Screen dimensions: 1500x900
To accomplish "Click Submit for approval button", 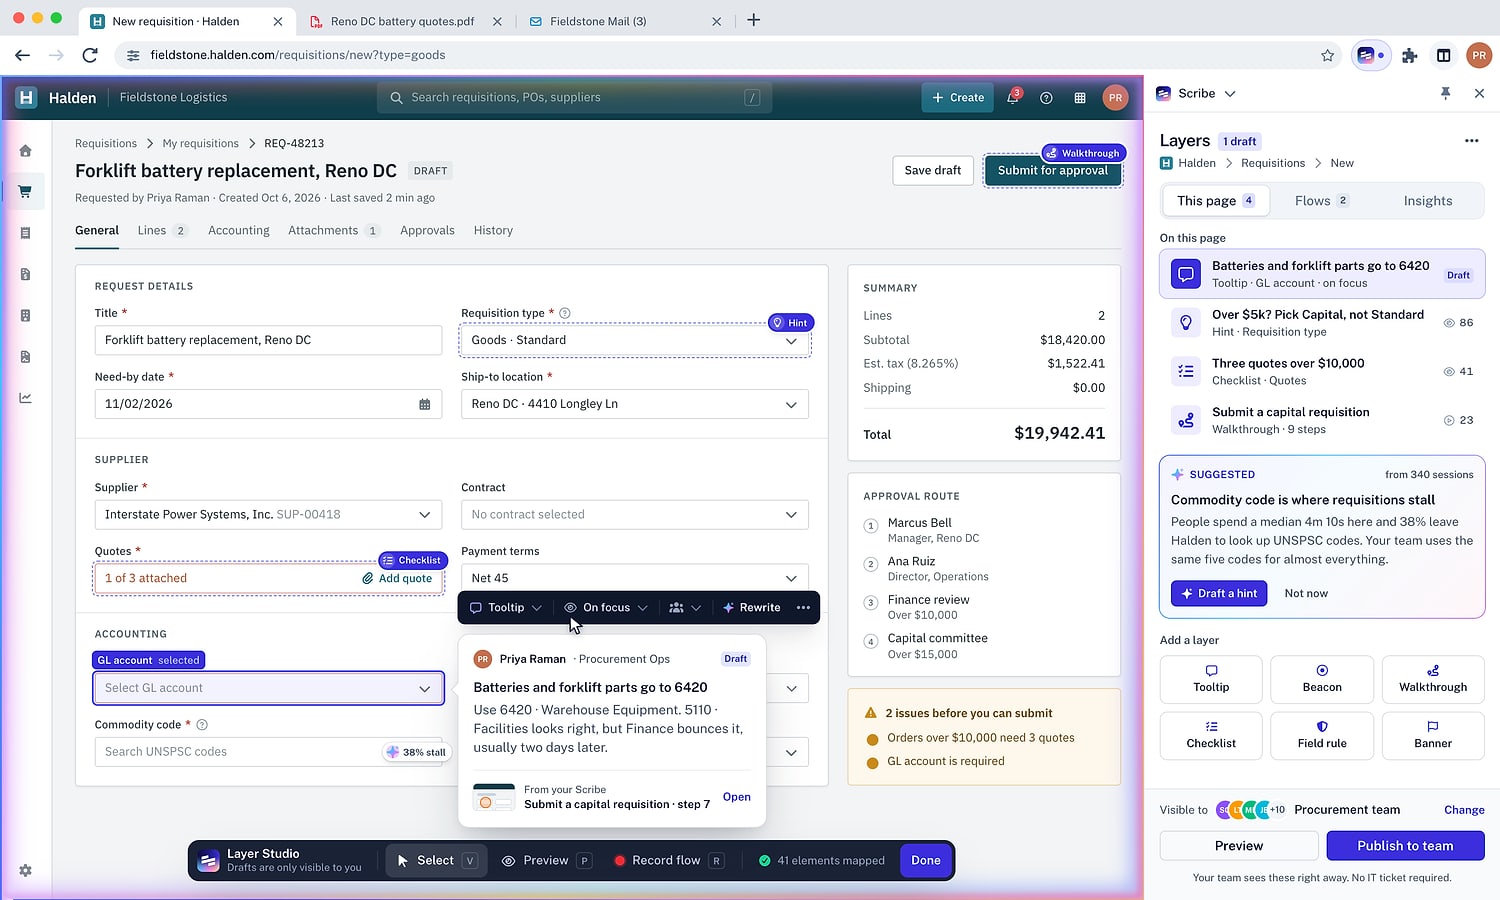I will (1053, 171).
